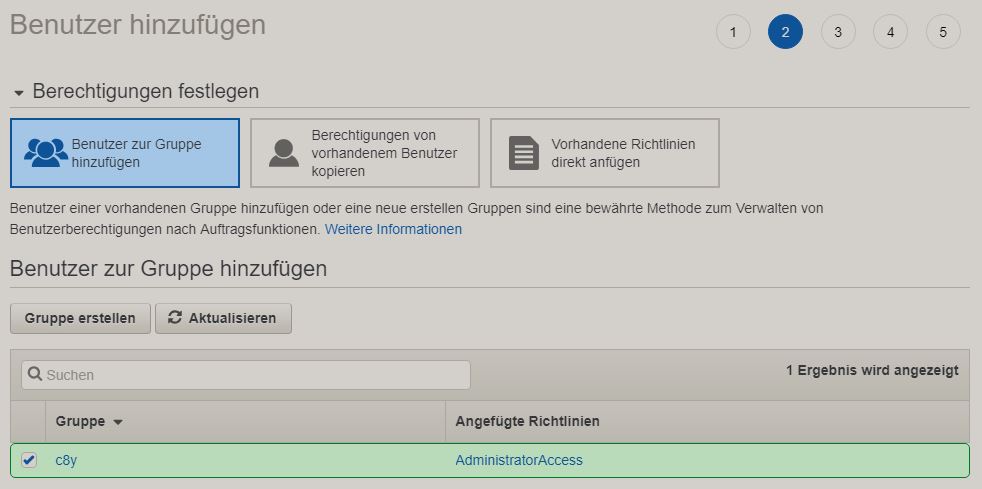Open wizard step 5
The width and height of the screenshot is (982, 489).
943,32
